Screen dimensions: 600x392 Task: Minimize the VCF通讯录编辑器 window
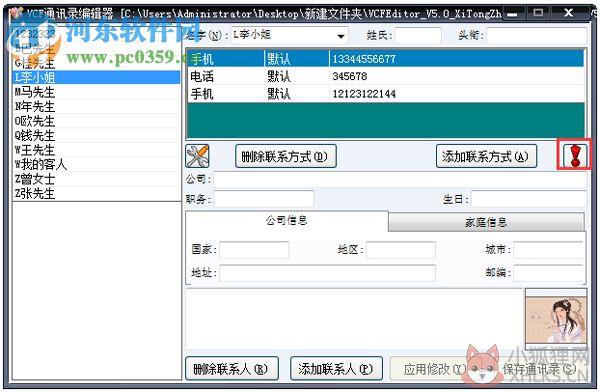(x=513, y=14)
